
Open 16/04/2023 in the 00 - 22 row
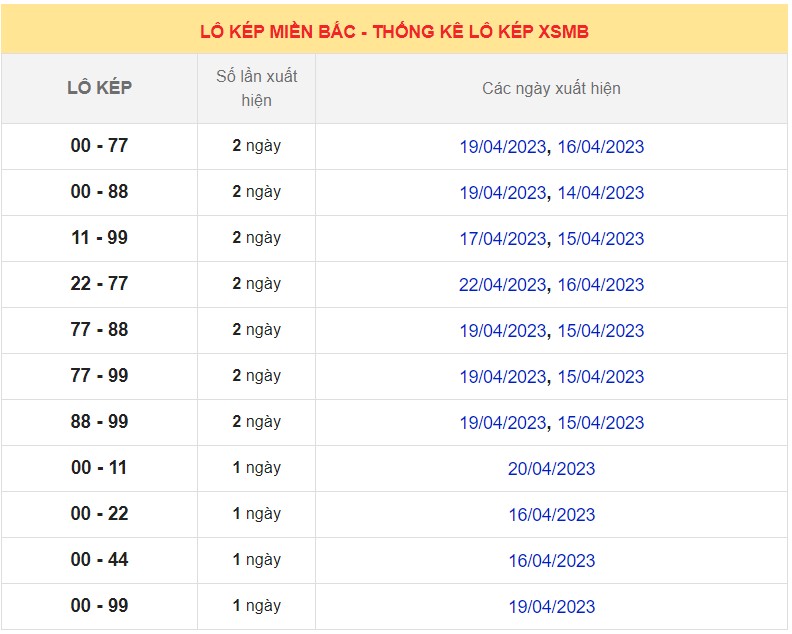[551, 515]
